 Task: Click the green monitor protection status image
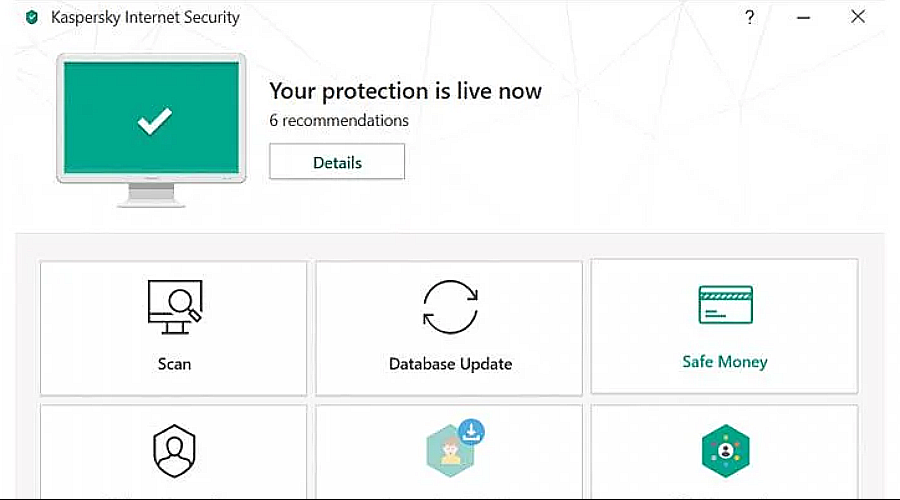[x=151, y=125]
